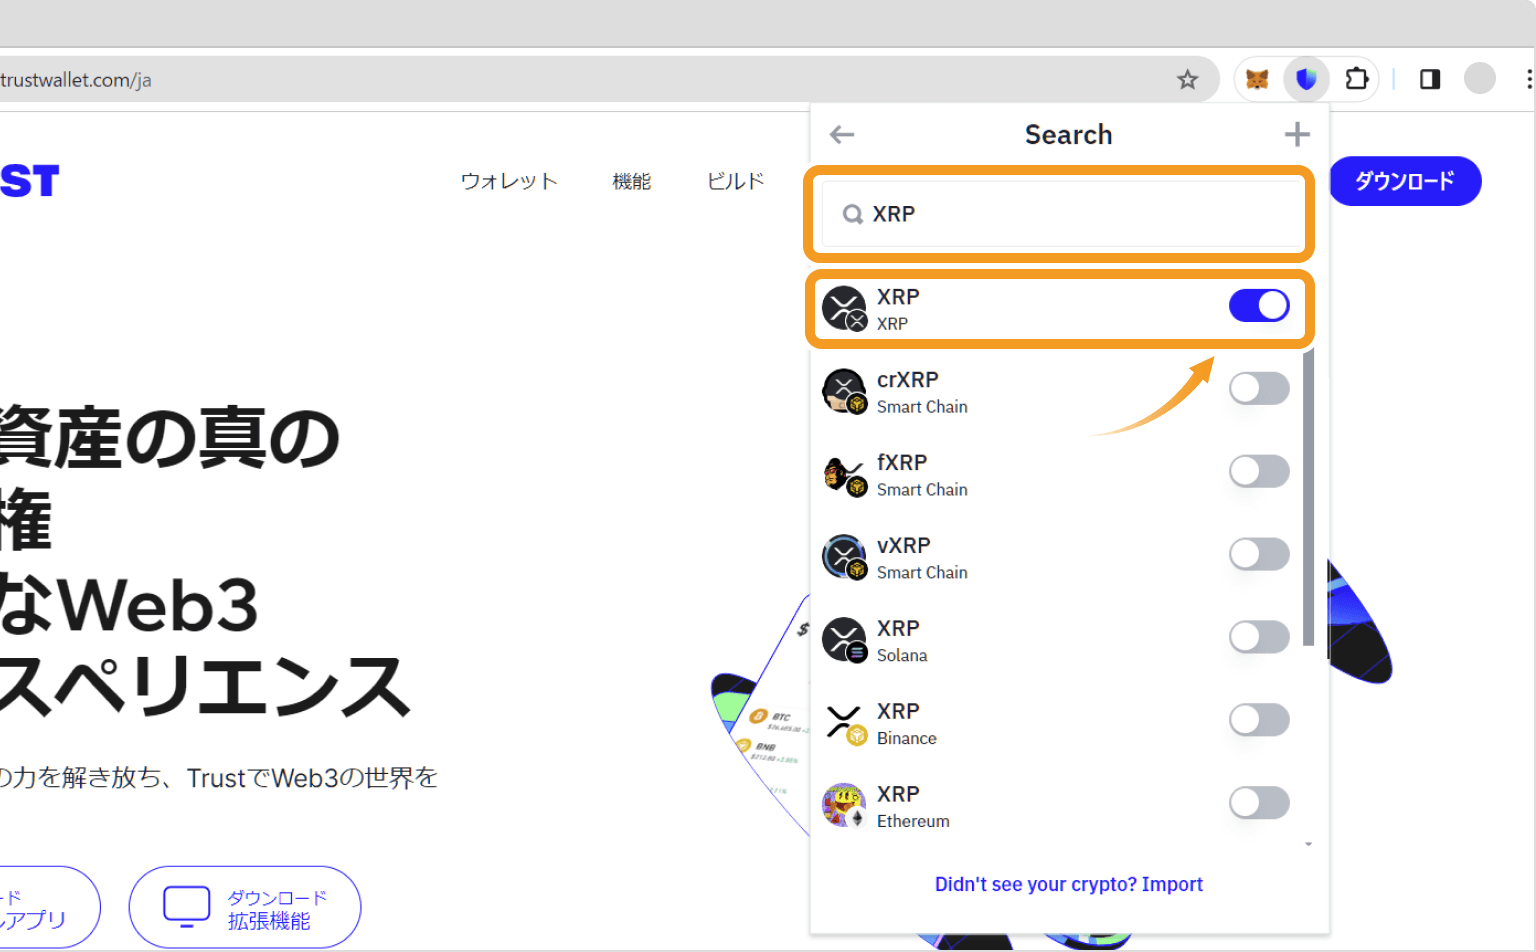Open the Extensions puzzle-piece menu

(1356, 79)
